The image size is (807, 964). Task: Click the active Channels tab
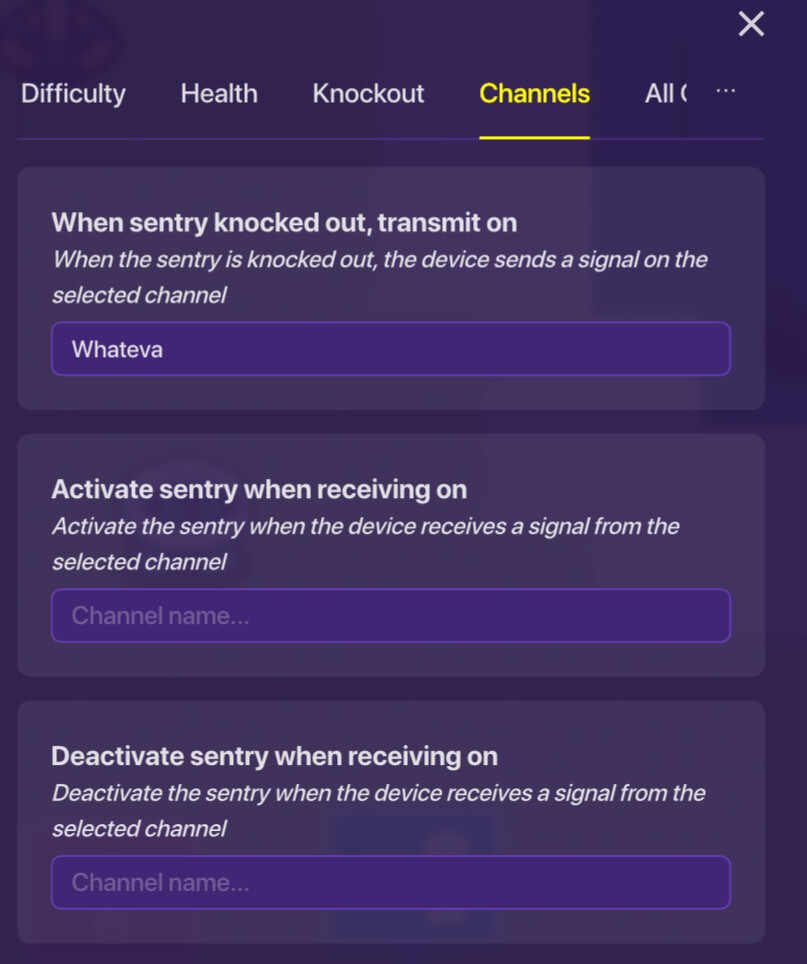pos(534,94)
